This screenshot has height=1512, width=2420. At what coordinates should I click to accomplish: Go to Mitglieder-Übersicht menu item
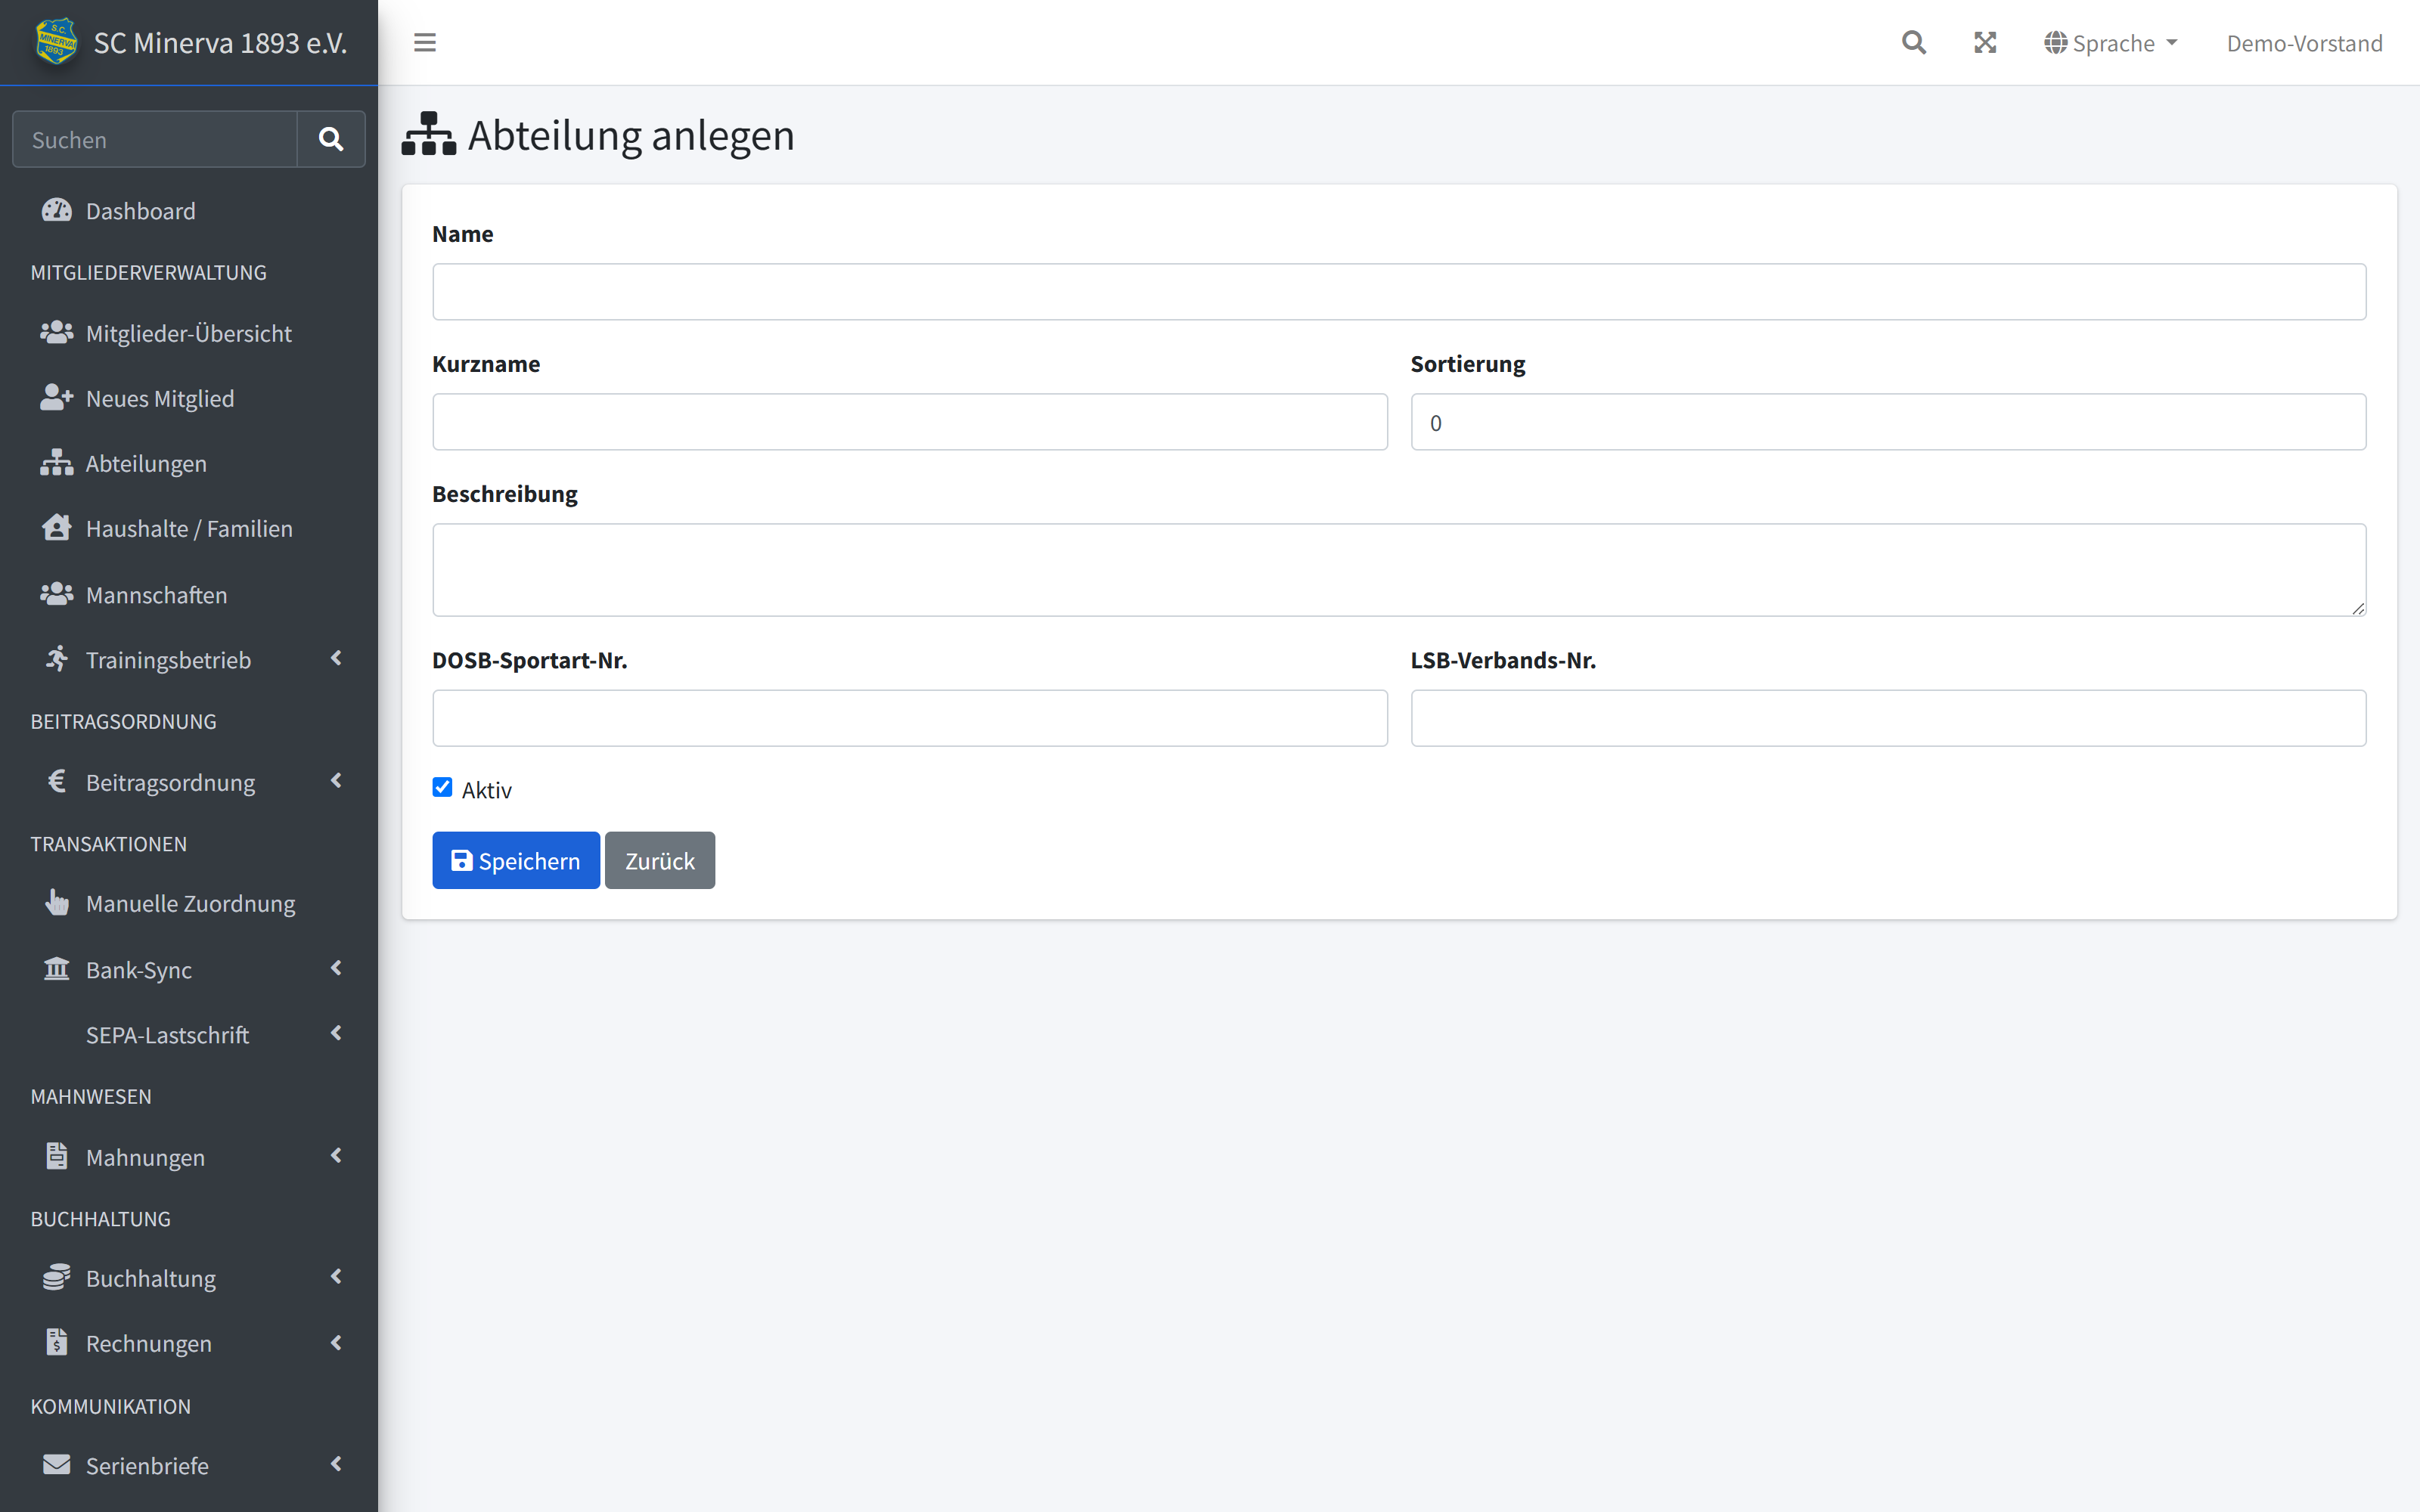coord(189,333)
